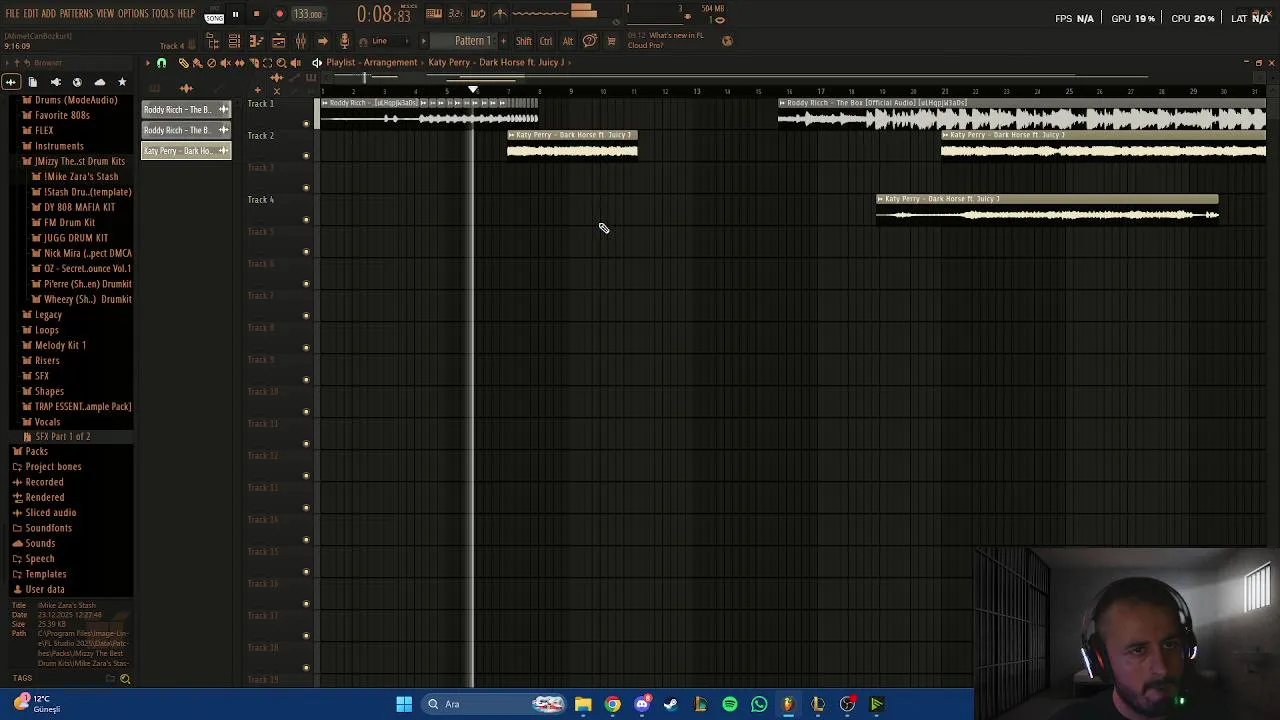Click the microphone recording icon
Screen dimensions: 1280x720
(x=345, y=41)
